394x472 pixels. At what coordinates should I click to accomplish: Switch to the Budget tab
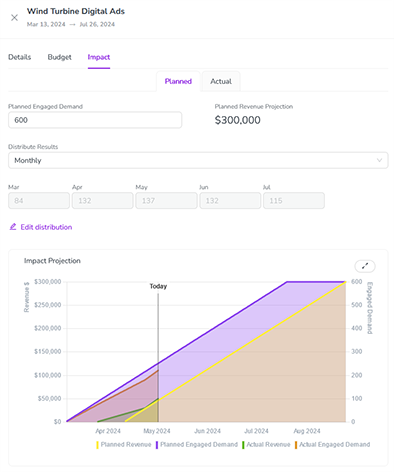point(60,57)
